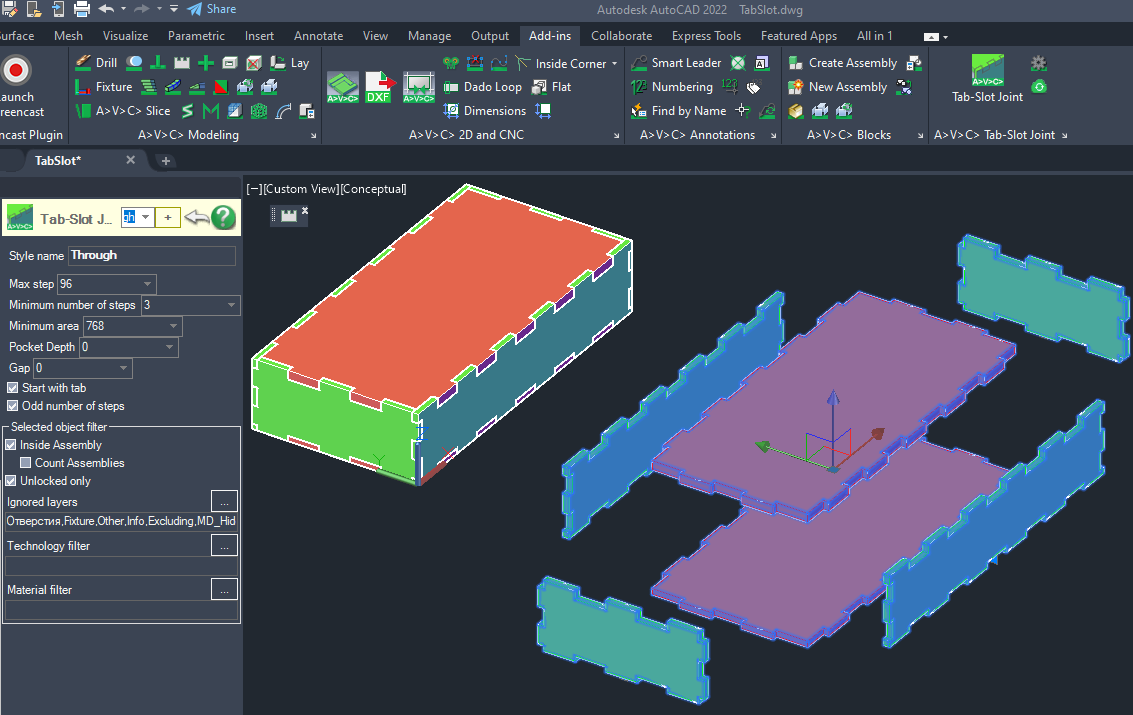
Task: Open Find by Name
Action: (678, 110)
